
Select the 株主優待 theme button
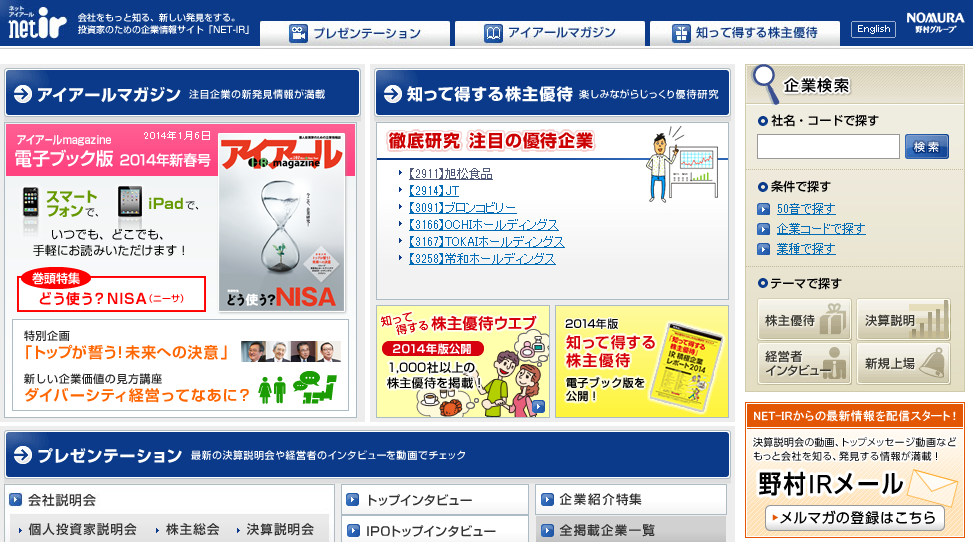(x=804, y=320)
